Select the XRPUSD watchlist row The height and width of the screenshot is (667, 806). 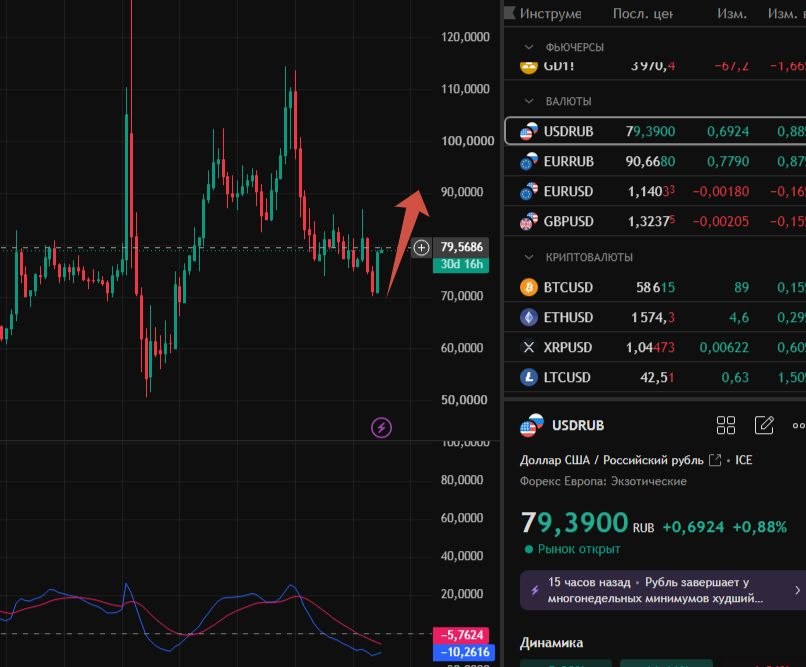(655, 347)
